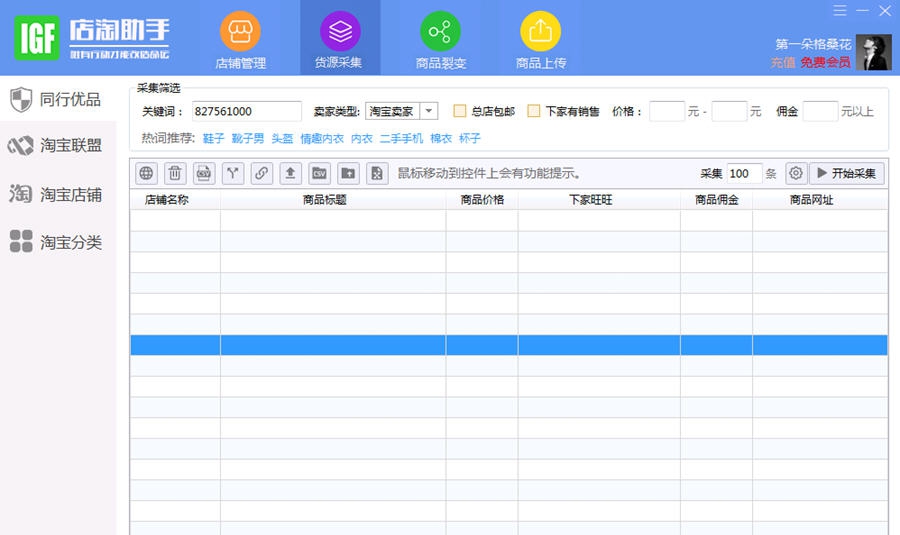Click the 开始采集 start button
The width and height of the screenshot is (900, 535).
click(x=847, y=173)
